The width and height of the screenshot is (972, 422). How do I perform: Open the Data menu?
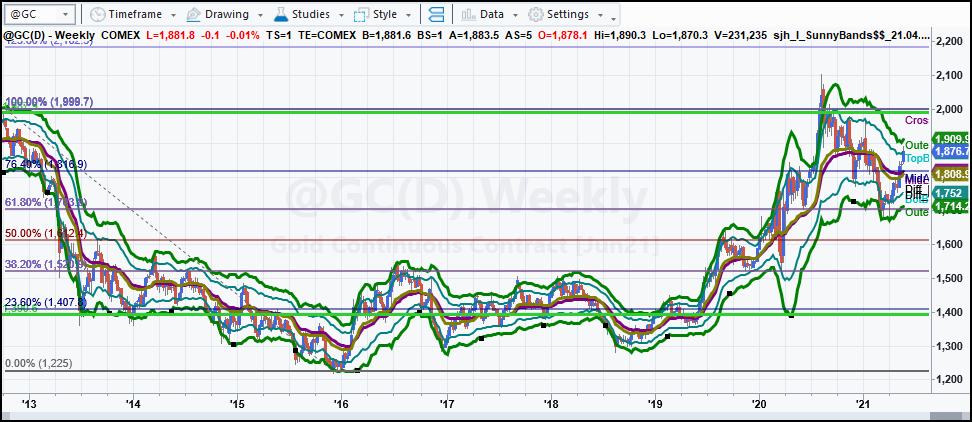(x=488, y=14)
